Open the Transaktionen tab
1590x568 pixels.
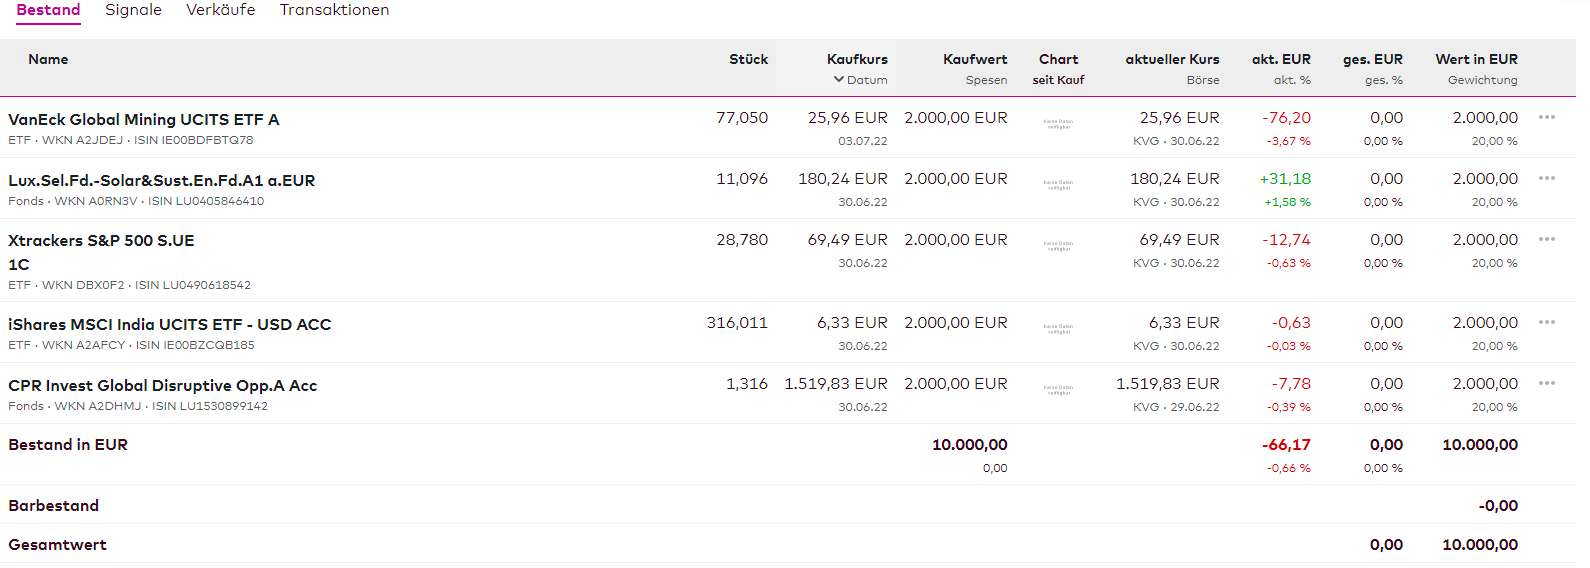(x=334, y=10)
